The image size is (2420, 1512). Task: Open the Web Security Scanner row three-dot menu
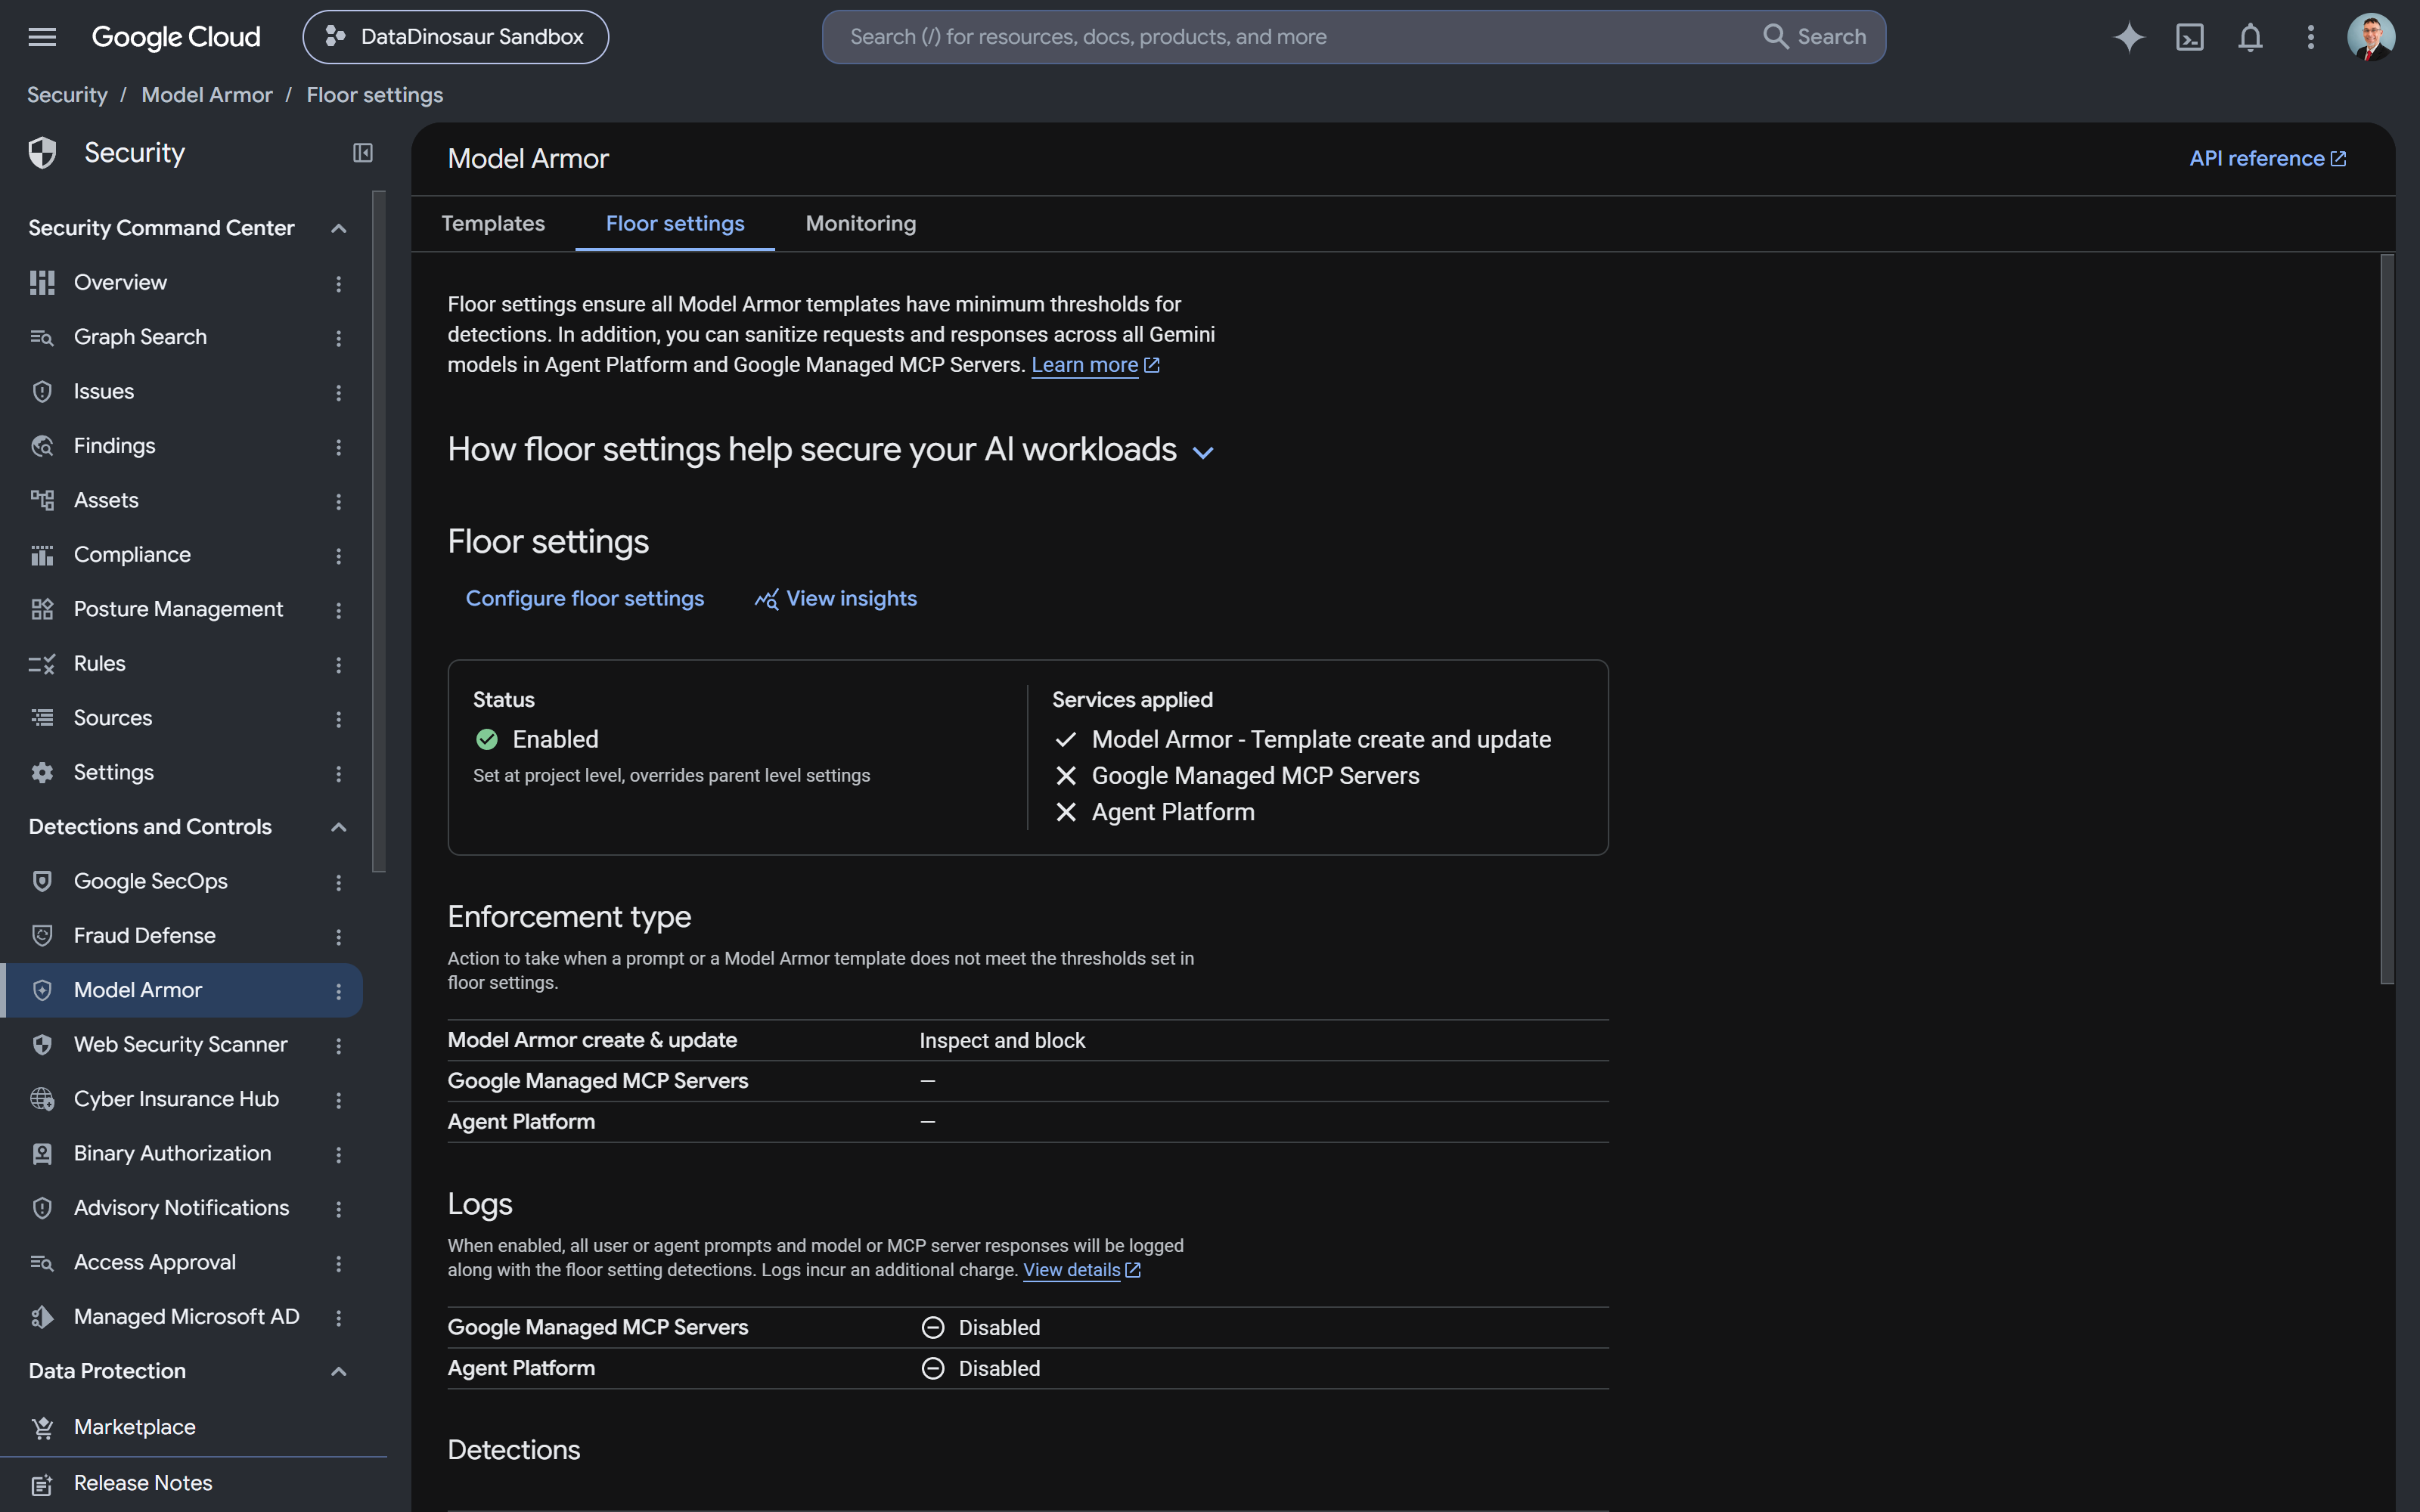[338, 1046]
